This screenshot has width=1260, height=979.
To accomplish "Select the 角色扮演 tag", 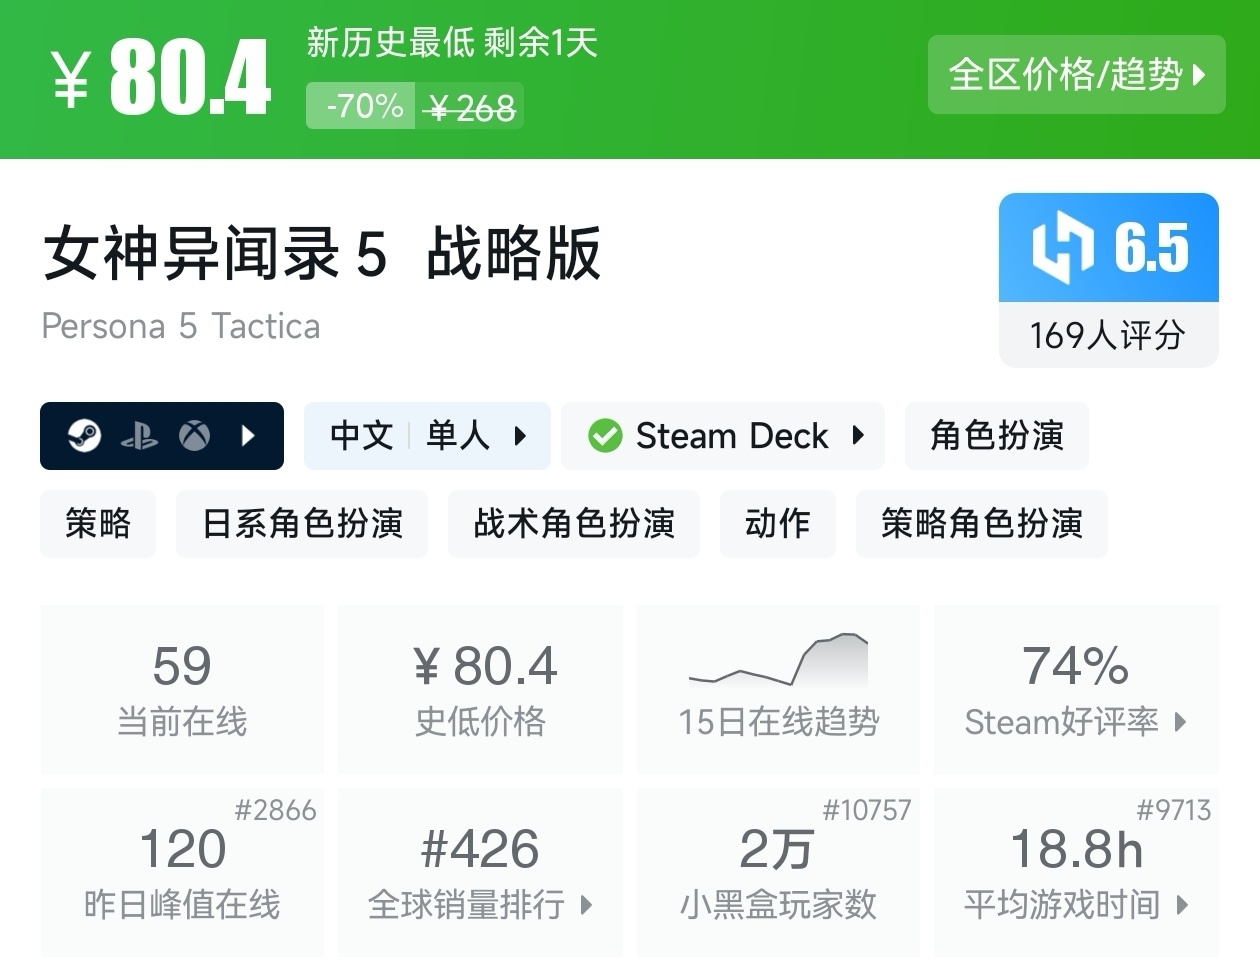I will point(996,436).
